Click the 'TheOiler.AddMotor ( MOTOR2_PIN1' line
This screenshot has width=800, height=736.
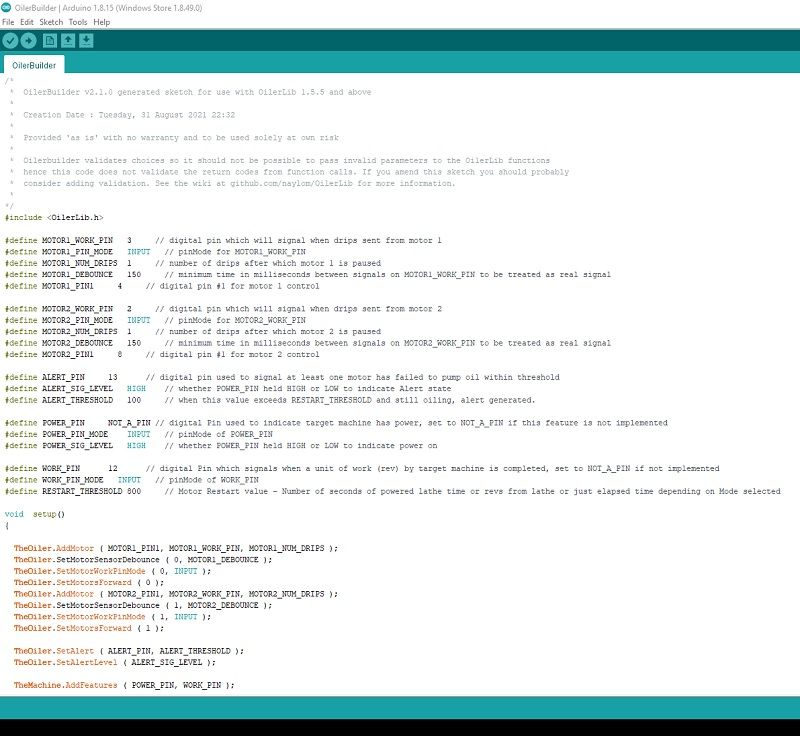(x=176, y=594)
